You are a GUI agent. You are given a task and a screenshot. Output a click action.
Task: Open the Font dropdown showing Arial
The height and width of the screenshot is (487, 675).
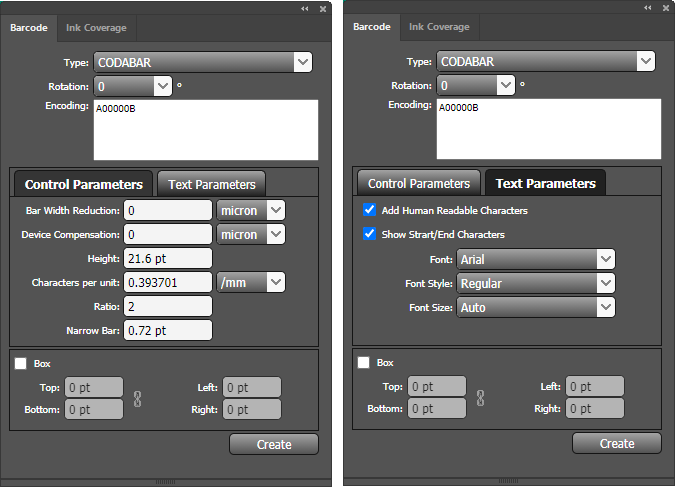535,260
